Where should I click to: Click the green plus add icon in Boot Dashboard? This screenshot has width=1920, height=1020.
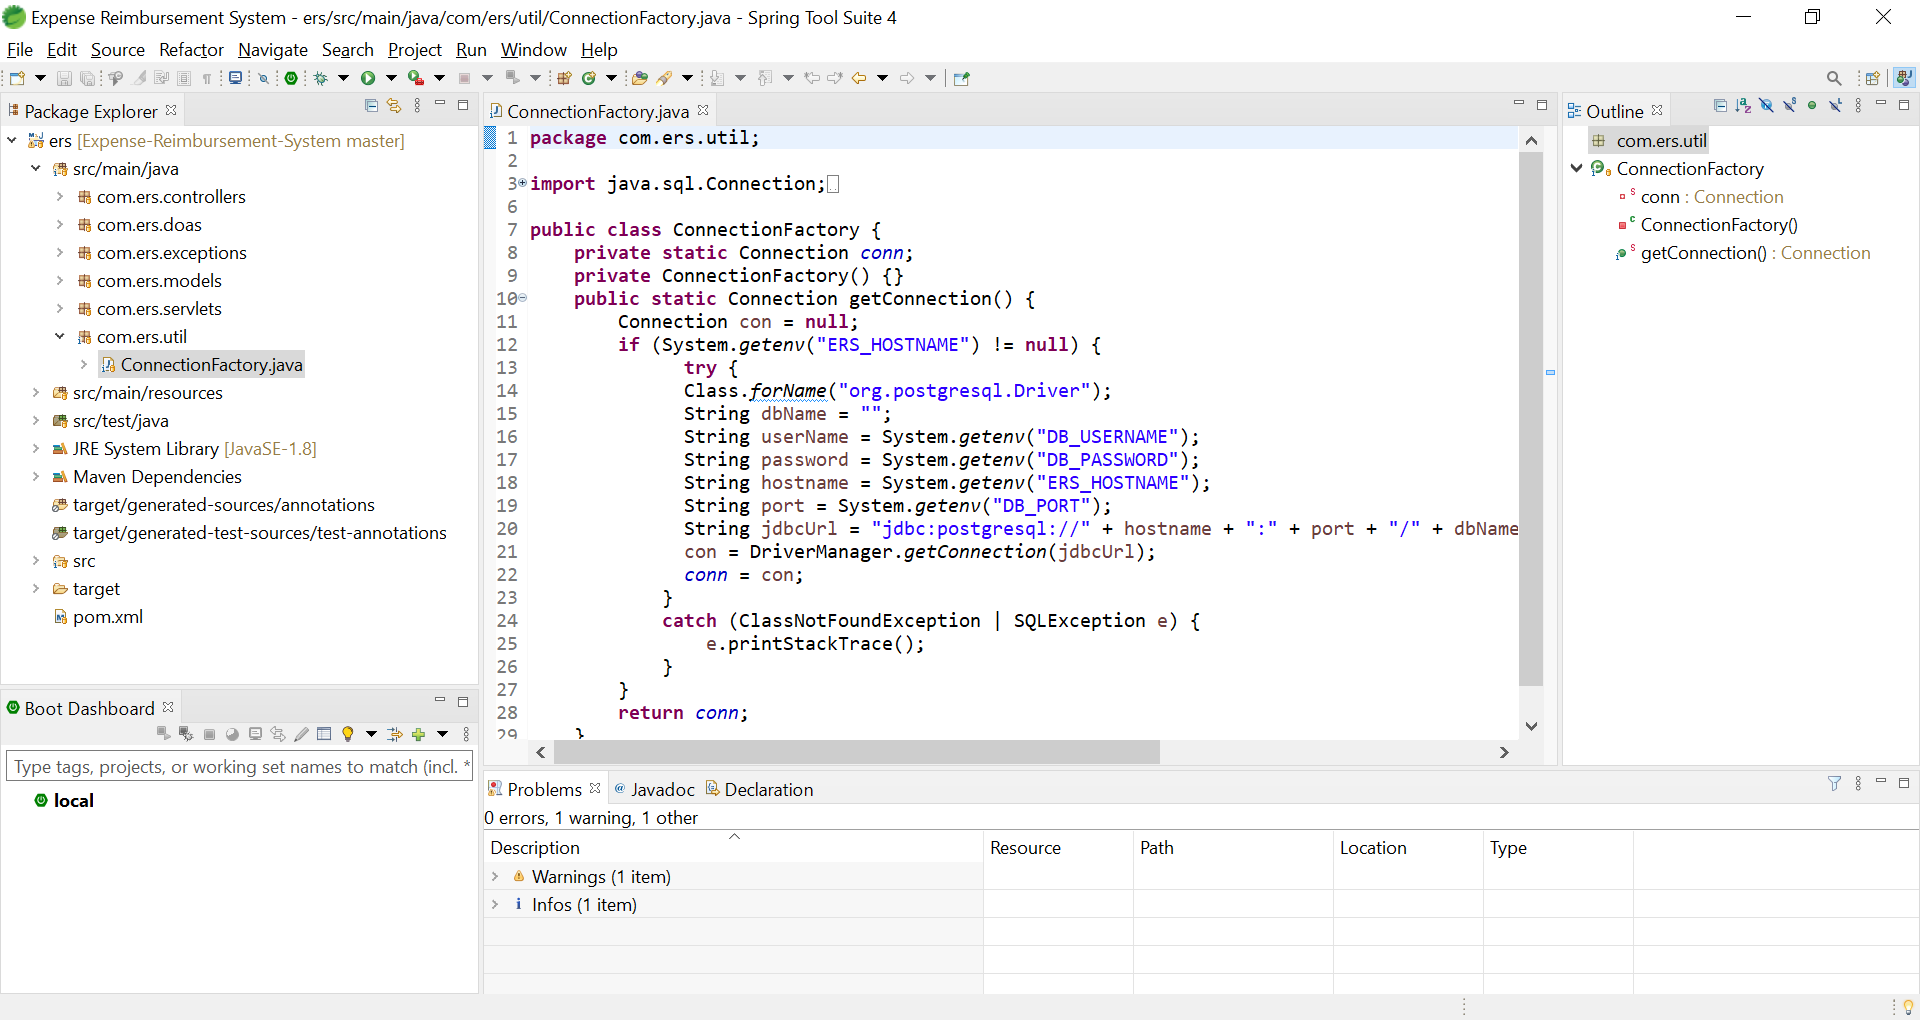pyautogui.click(x=419, y=734)
